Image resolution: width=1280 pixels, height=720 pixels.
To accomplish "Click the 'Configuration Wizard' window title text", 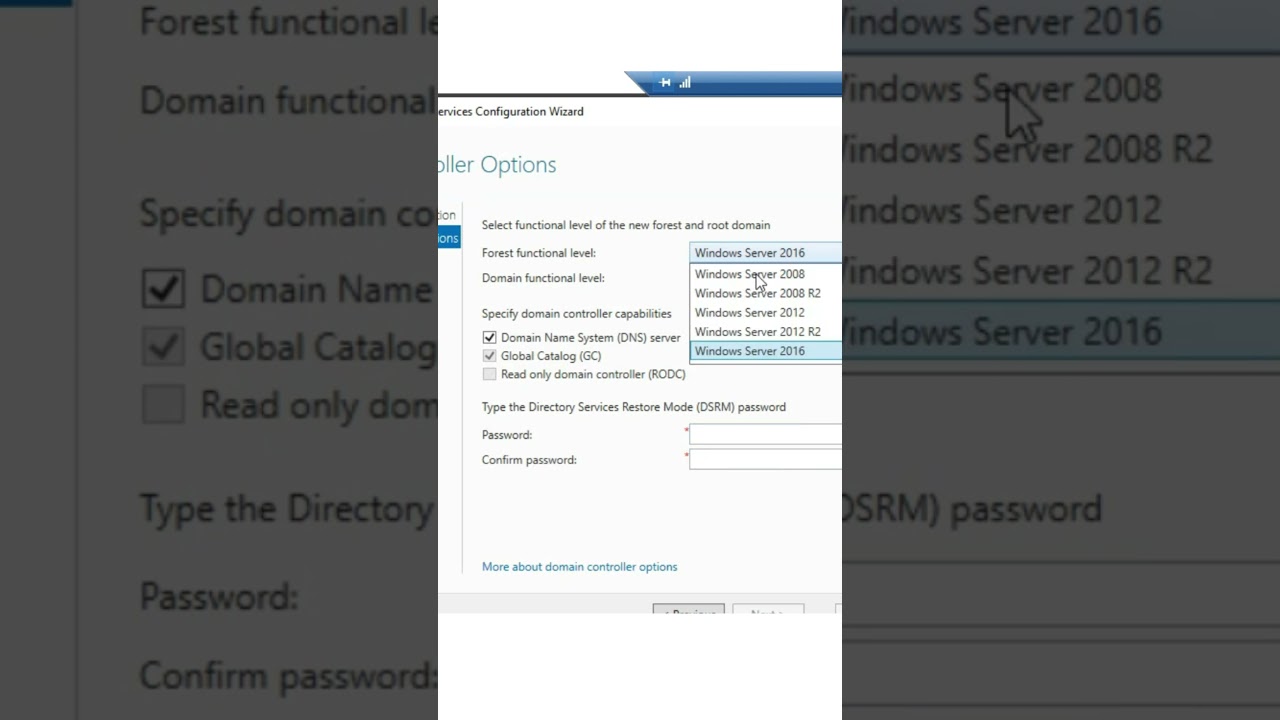I will (x=511, y=111).
